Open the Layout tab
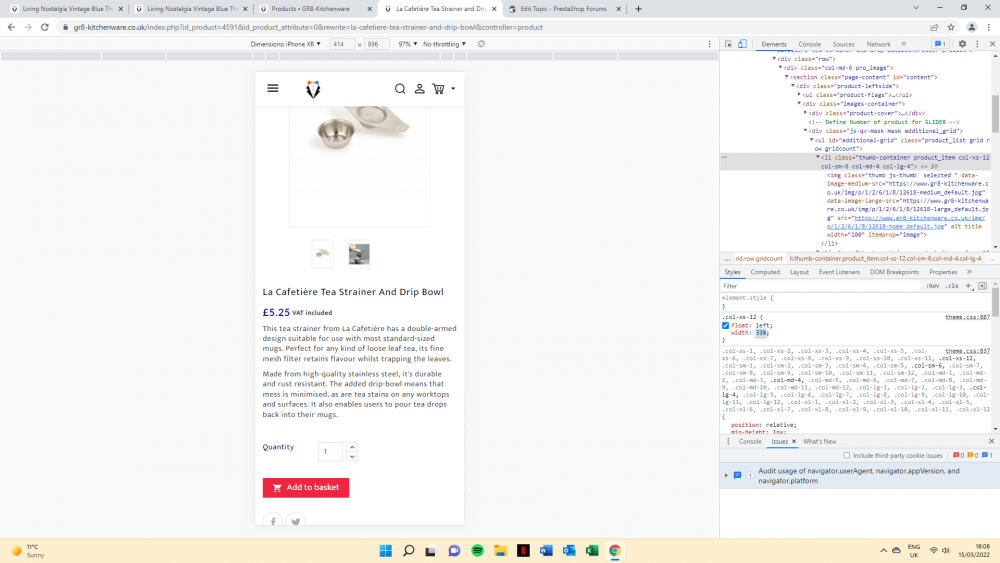The height and width of the screenshot is (563, 1000). point(799,272)
